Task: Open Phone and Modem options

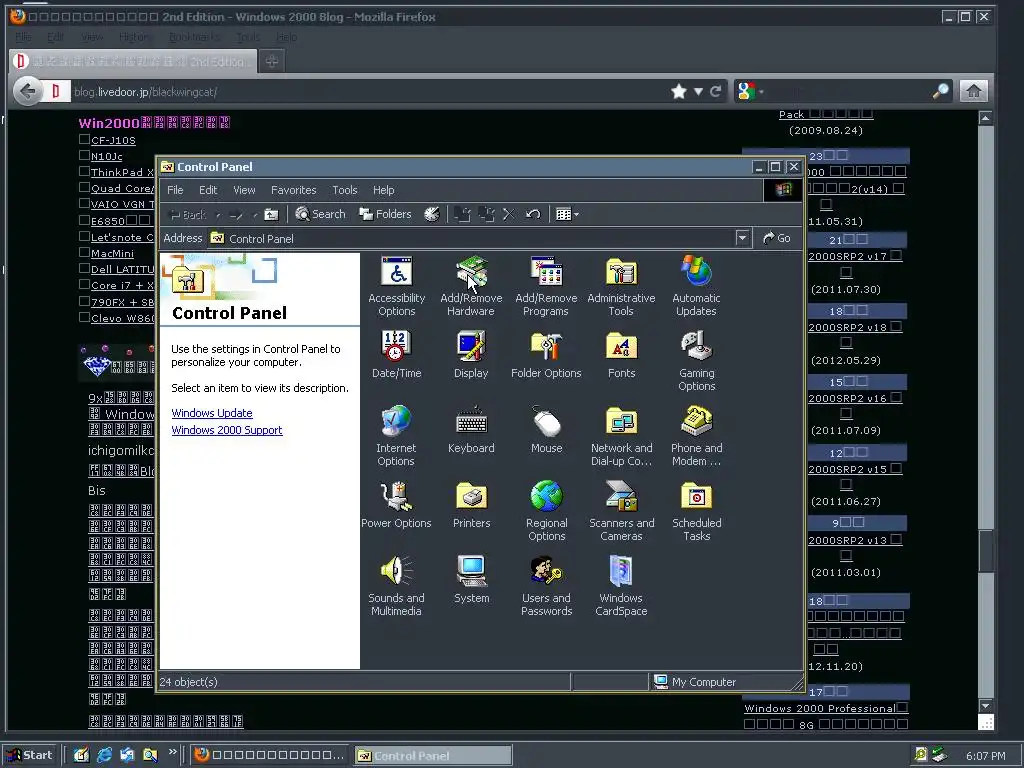Action: coord(696,436)
